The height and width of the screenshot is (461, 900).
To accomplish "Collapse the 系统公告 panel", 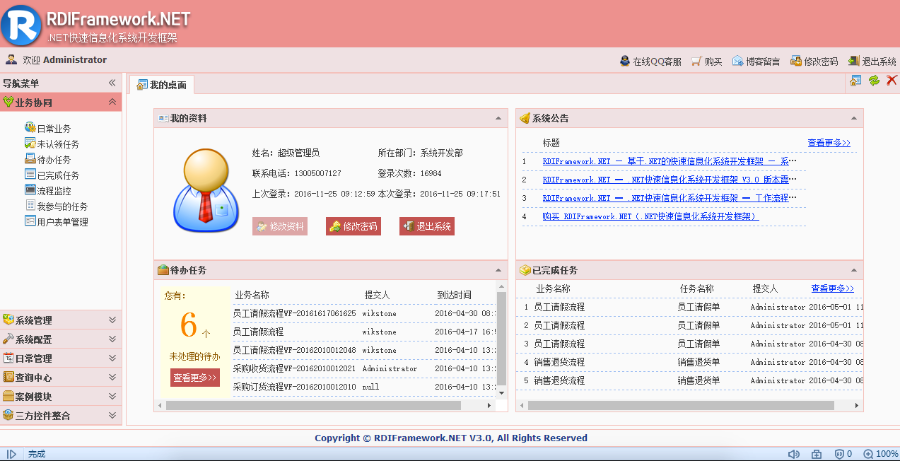I will click(854, 118).
